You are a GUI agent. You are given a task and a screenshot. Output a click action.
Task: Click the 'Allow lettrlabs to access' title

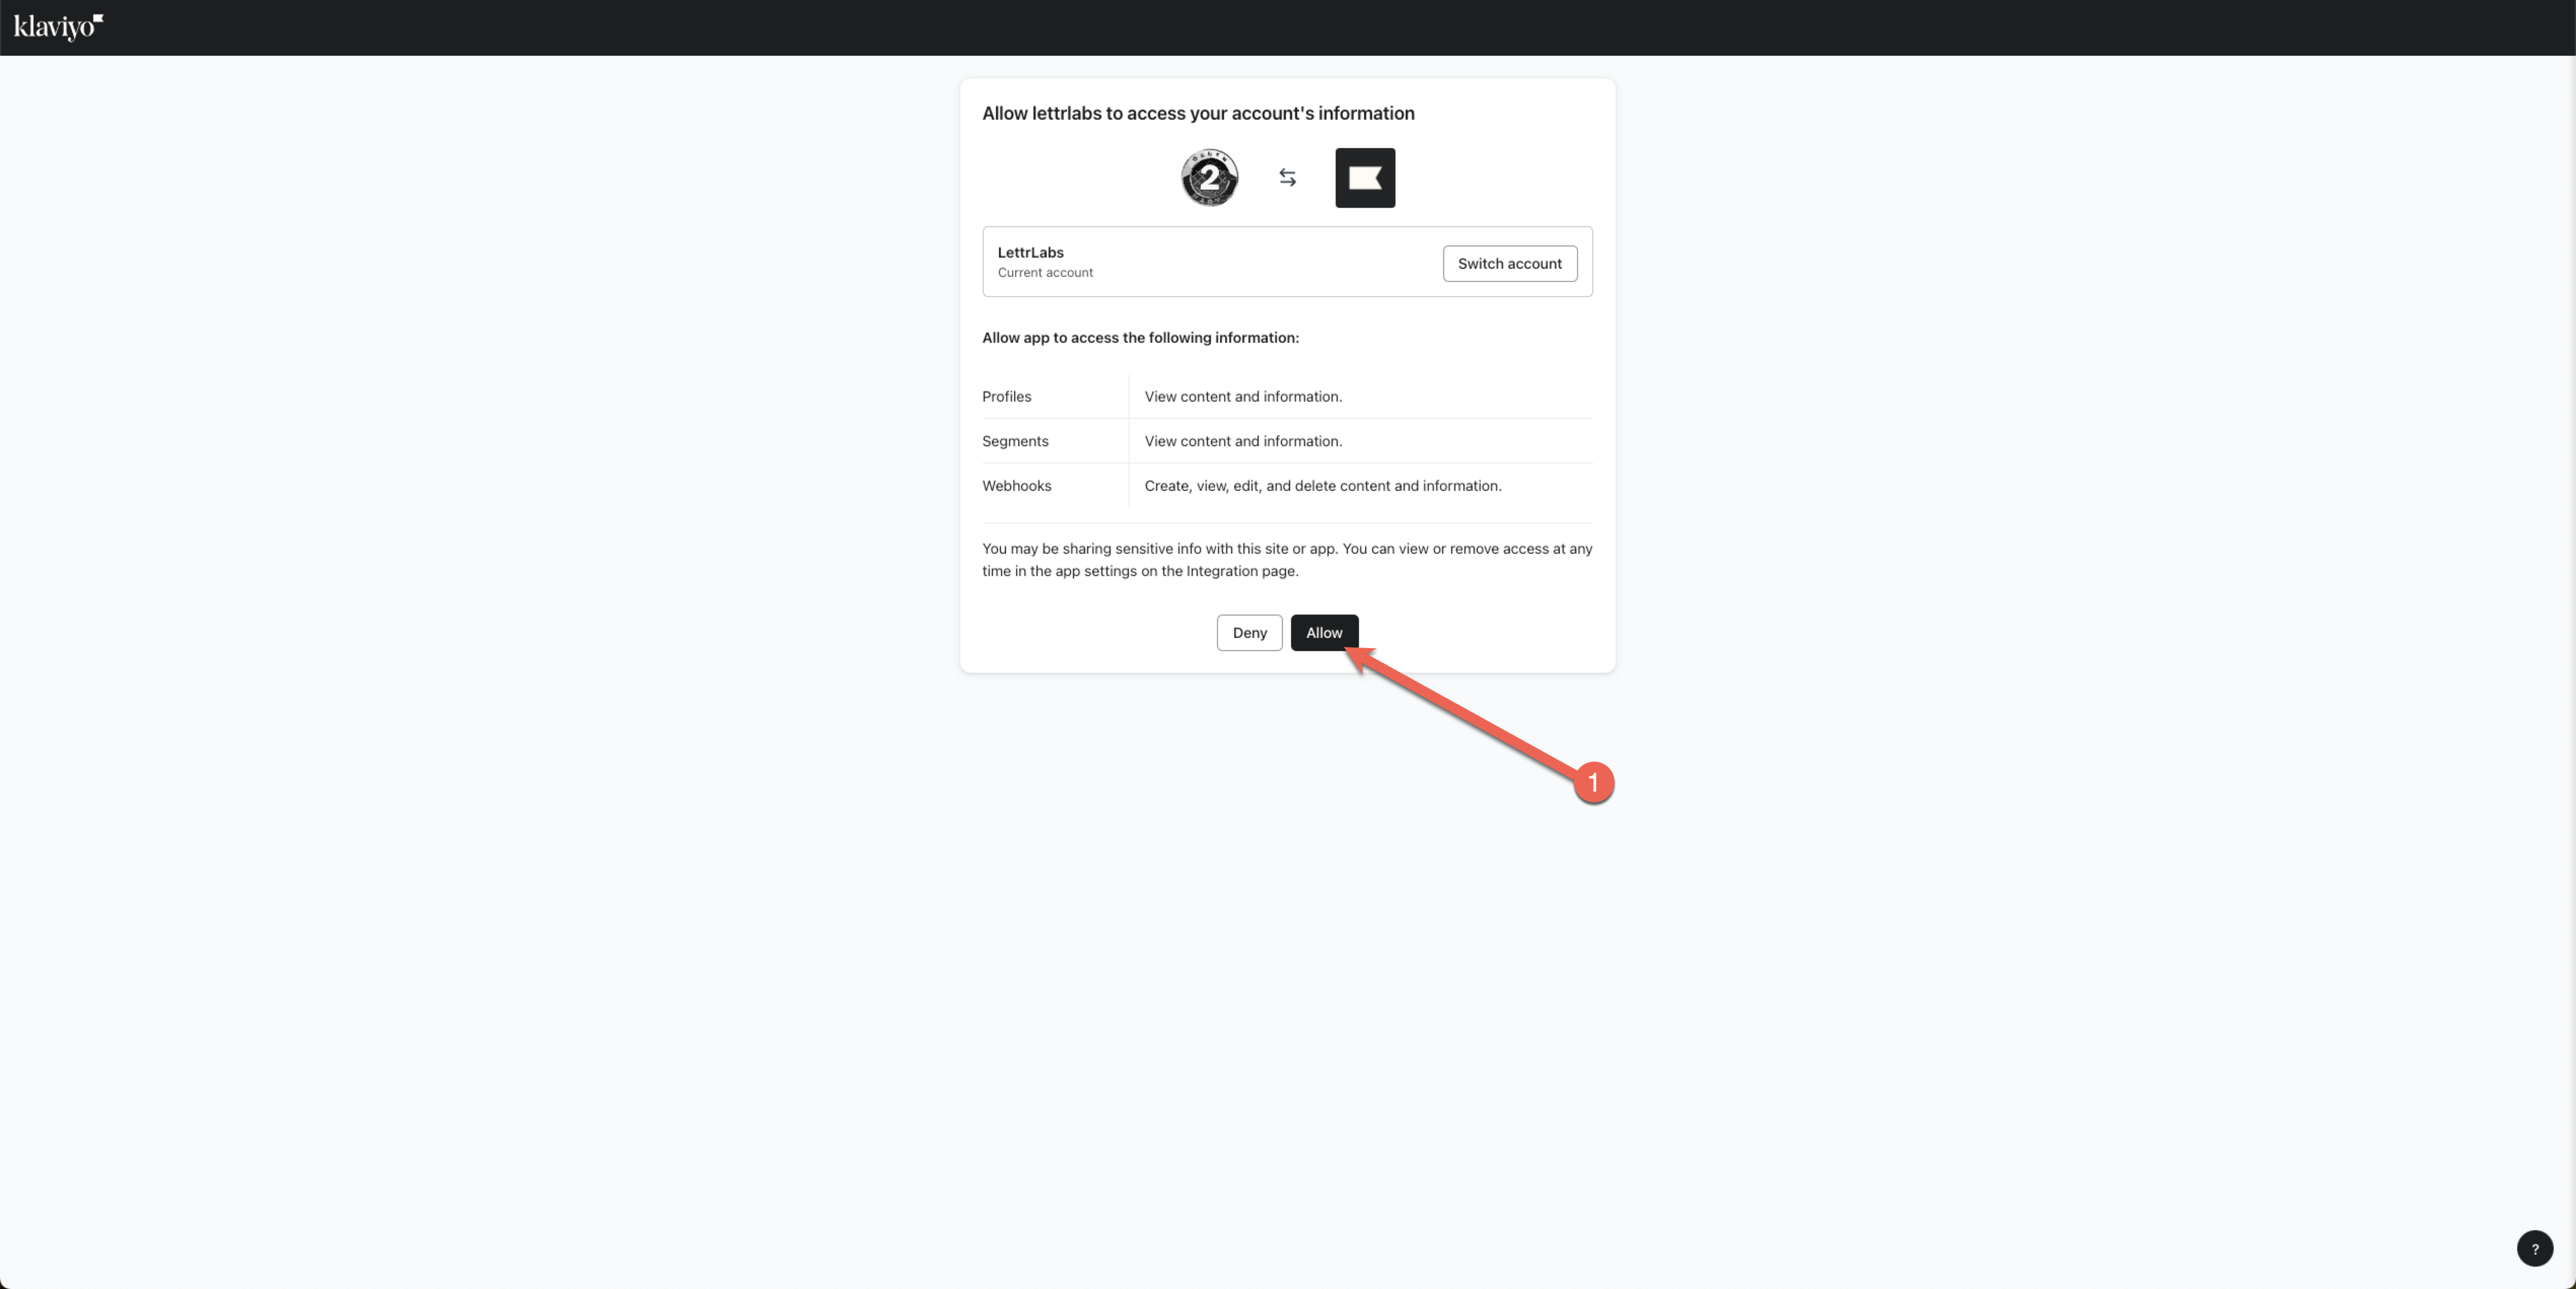(1198, 113)
